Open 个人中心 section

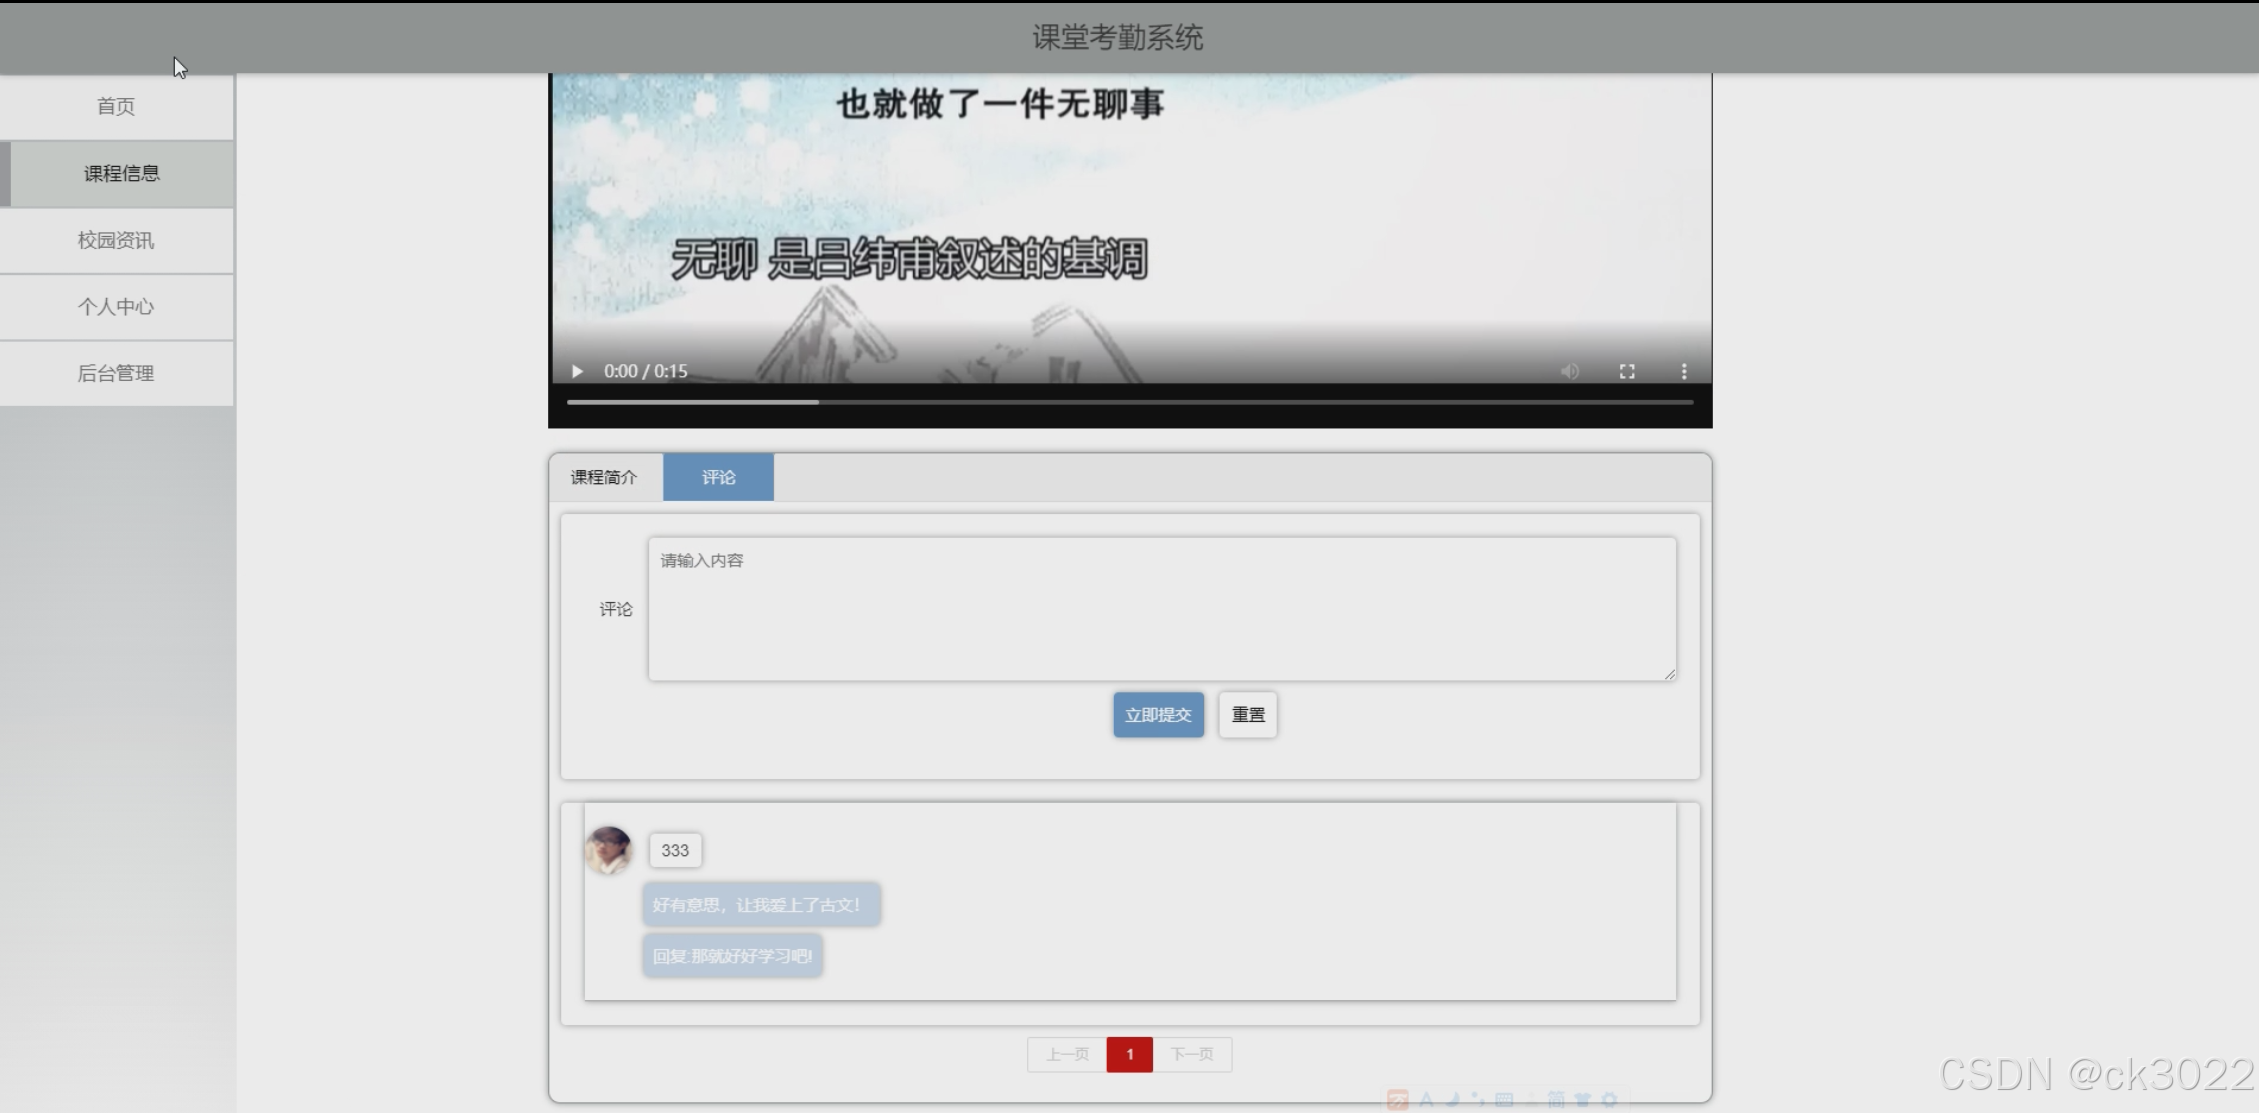click(x=116, y=307)
